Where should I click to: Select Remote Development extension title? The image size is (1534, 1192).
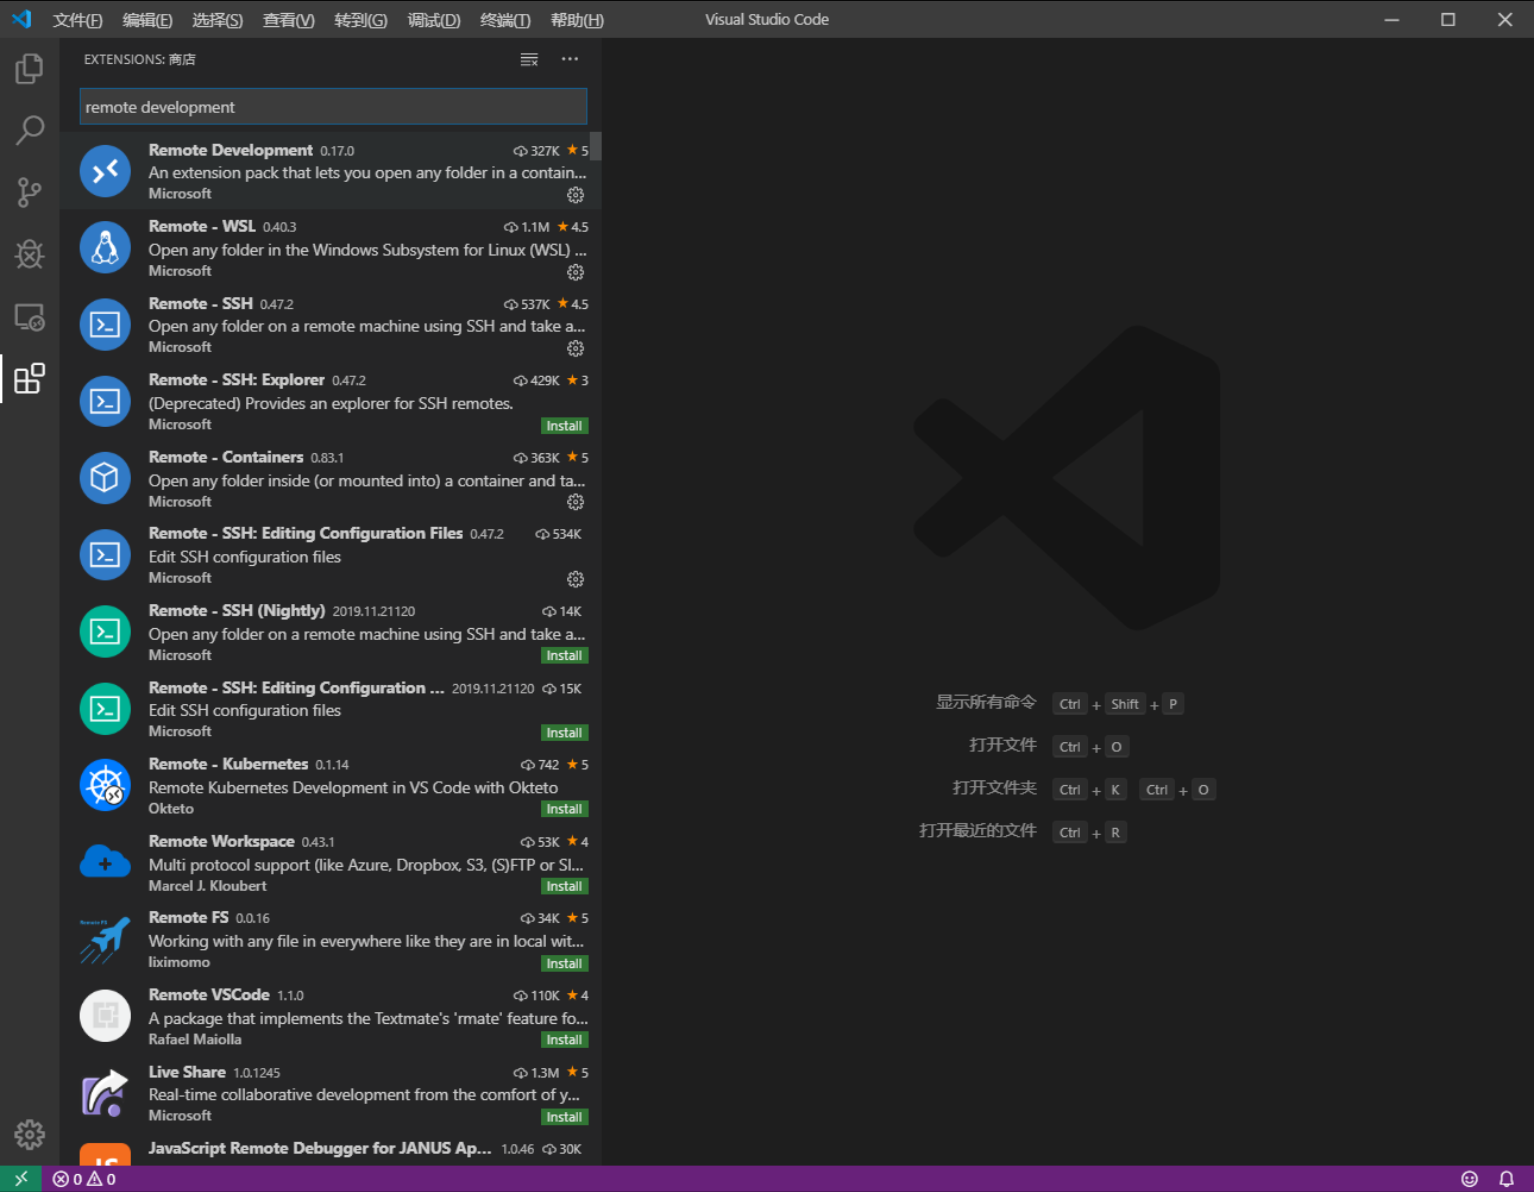[231, 150]
